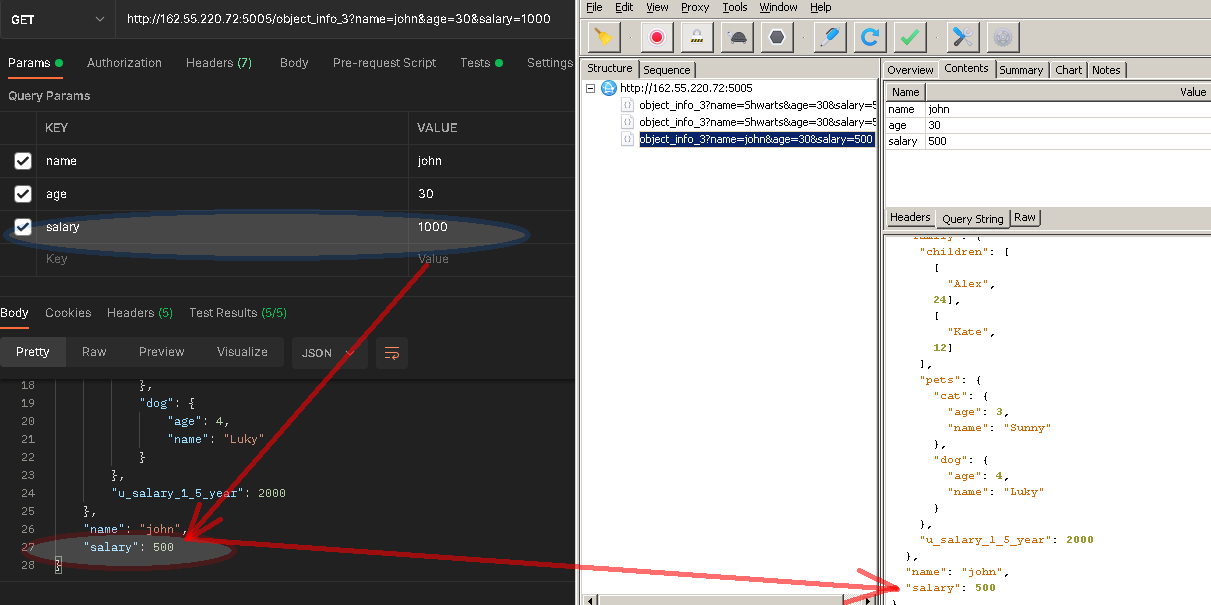Open the Proxy menu in Charles
This screenshot has height=605, width=1211.
(695, 7)
